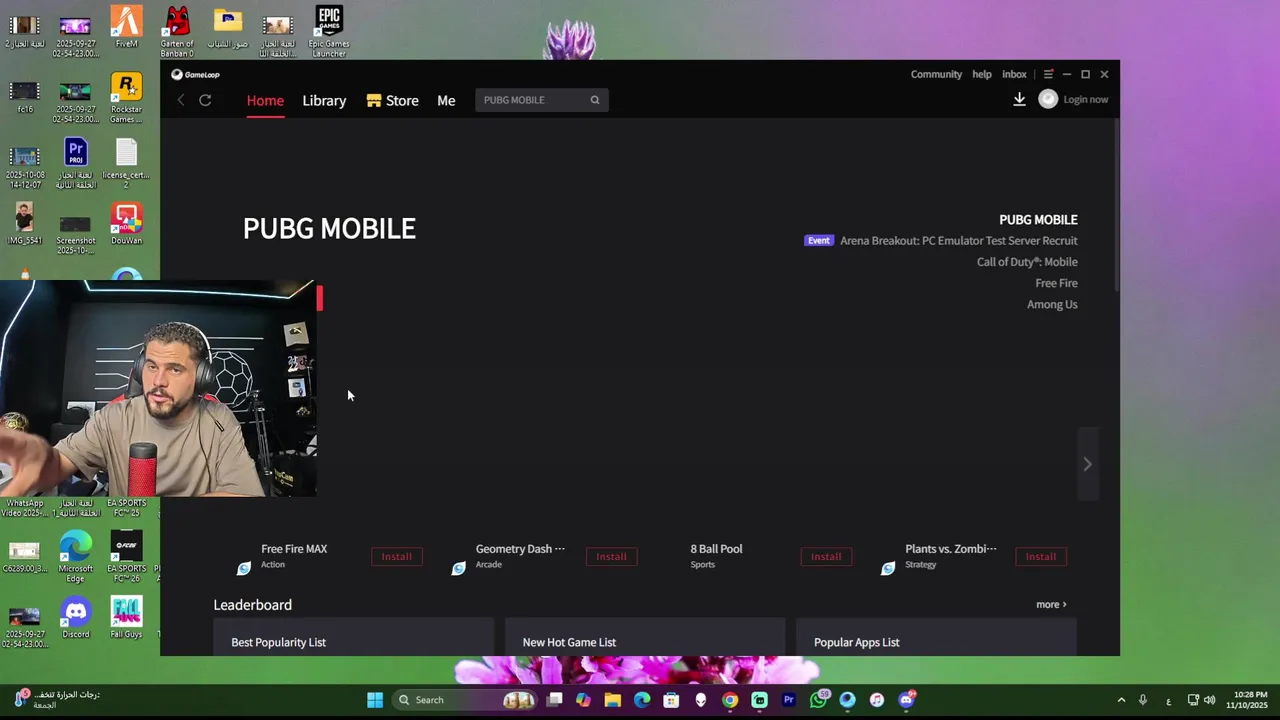
Task: Open the New Hot Game List card
Action: tap(645, 638)
